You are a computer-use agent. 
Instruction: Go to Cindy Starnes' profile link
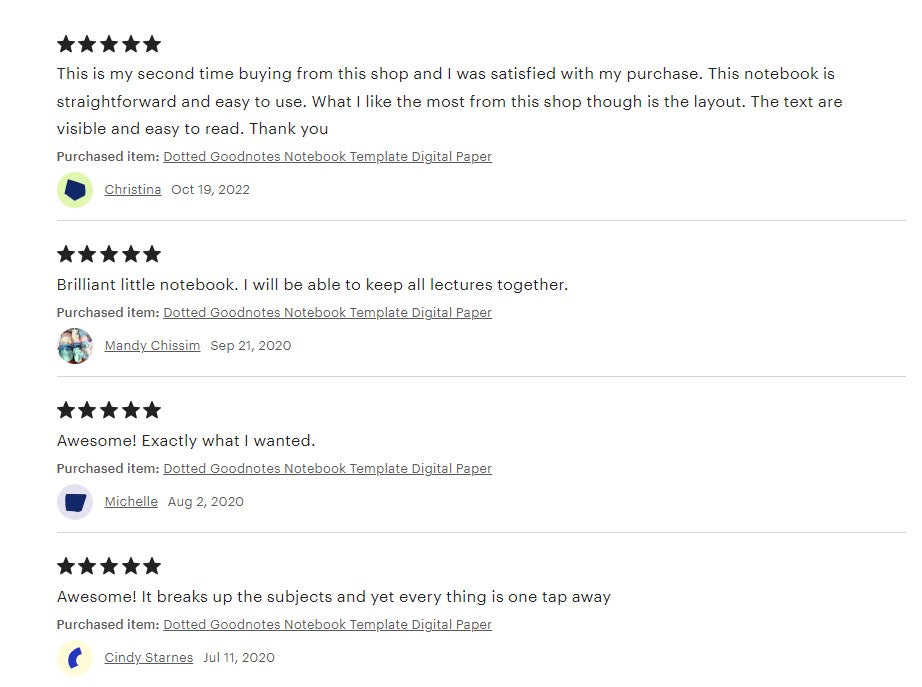(148, 658)
